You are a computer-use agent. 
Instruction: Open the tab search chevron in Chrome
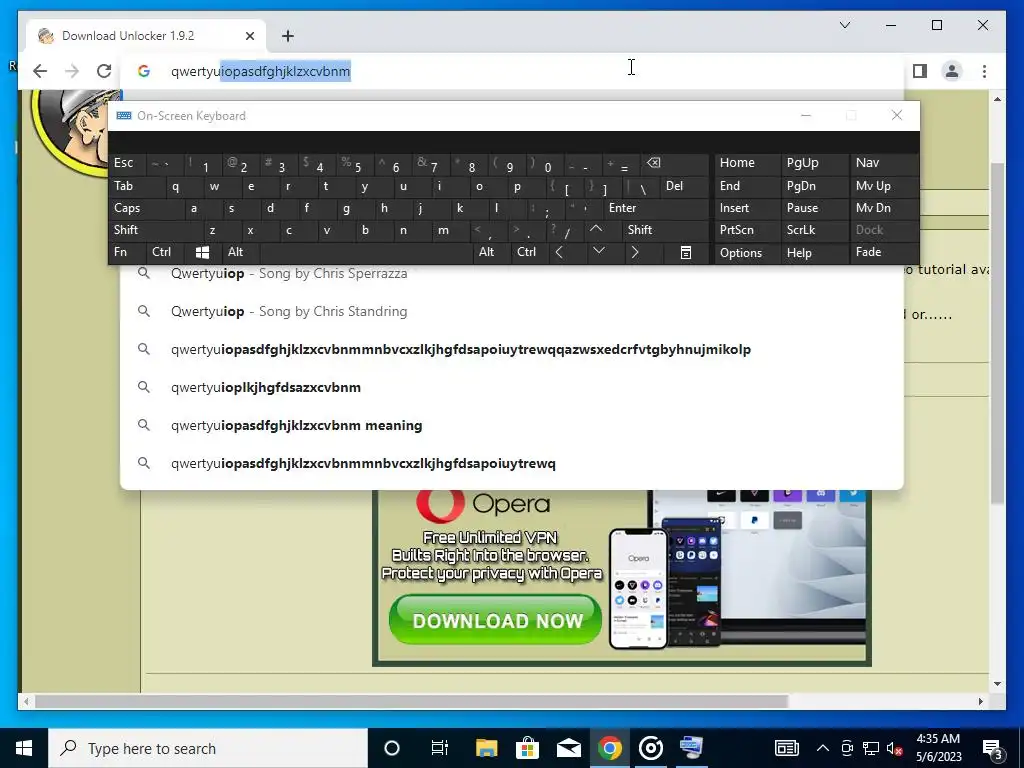click(x=844, y=25)
